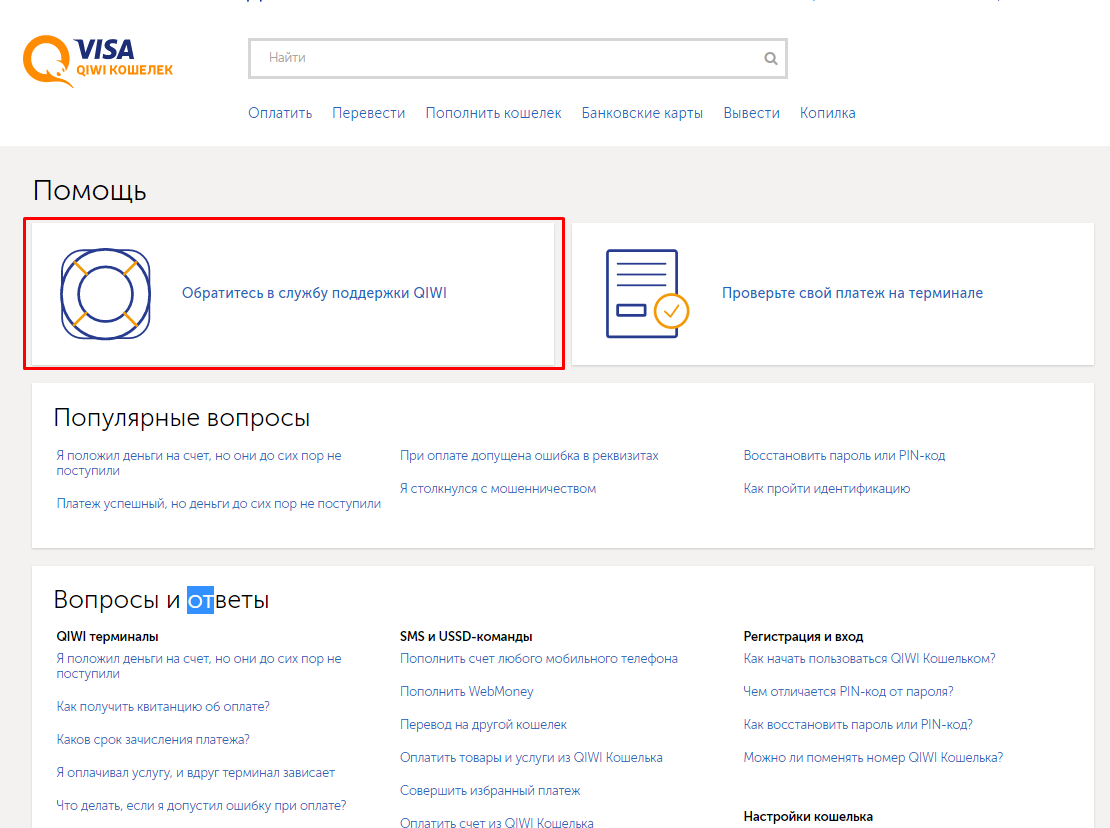Click the Настройки кошелька heading
The height and width of the screenshot is (828, 1110).
pos(808,817)
